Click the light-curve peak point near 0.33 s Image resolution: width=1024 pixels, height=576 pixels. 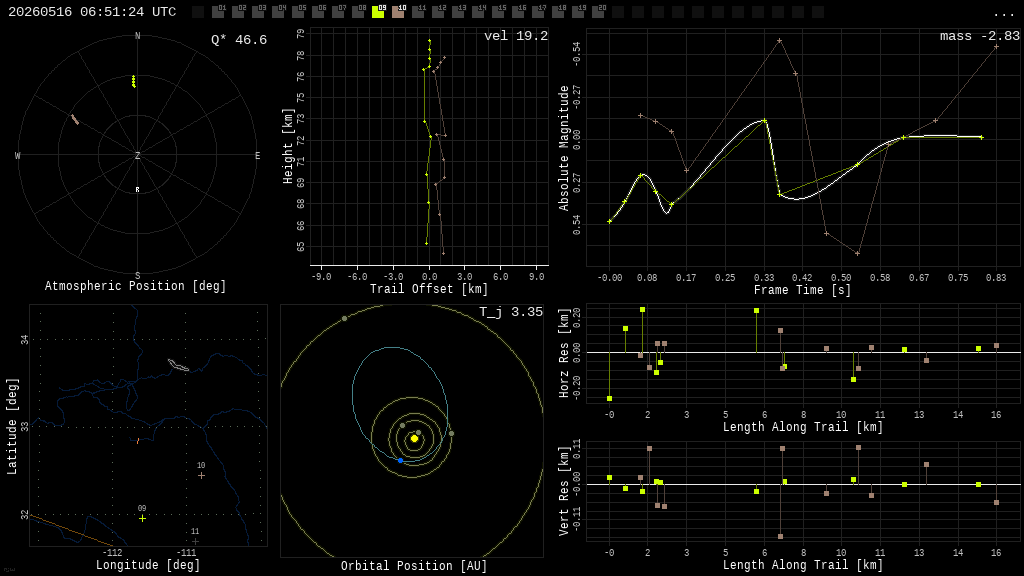(x=765, y=121)
